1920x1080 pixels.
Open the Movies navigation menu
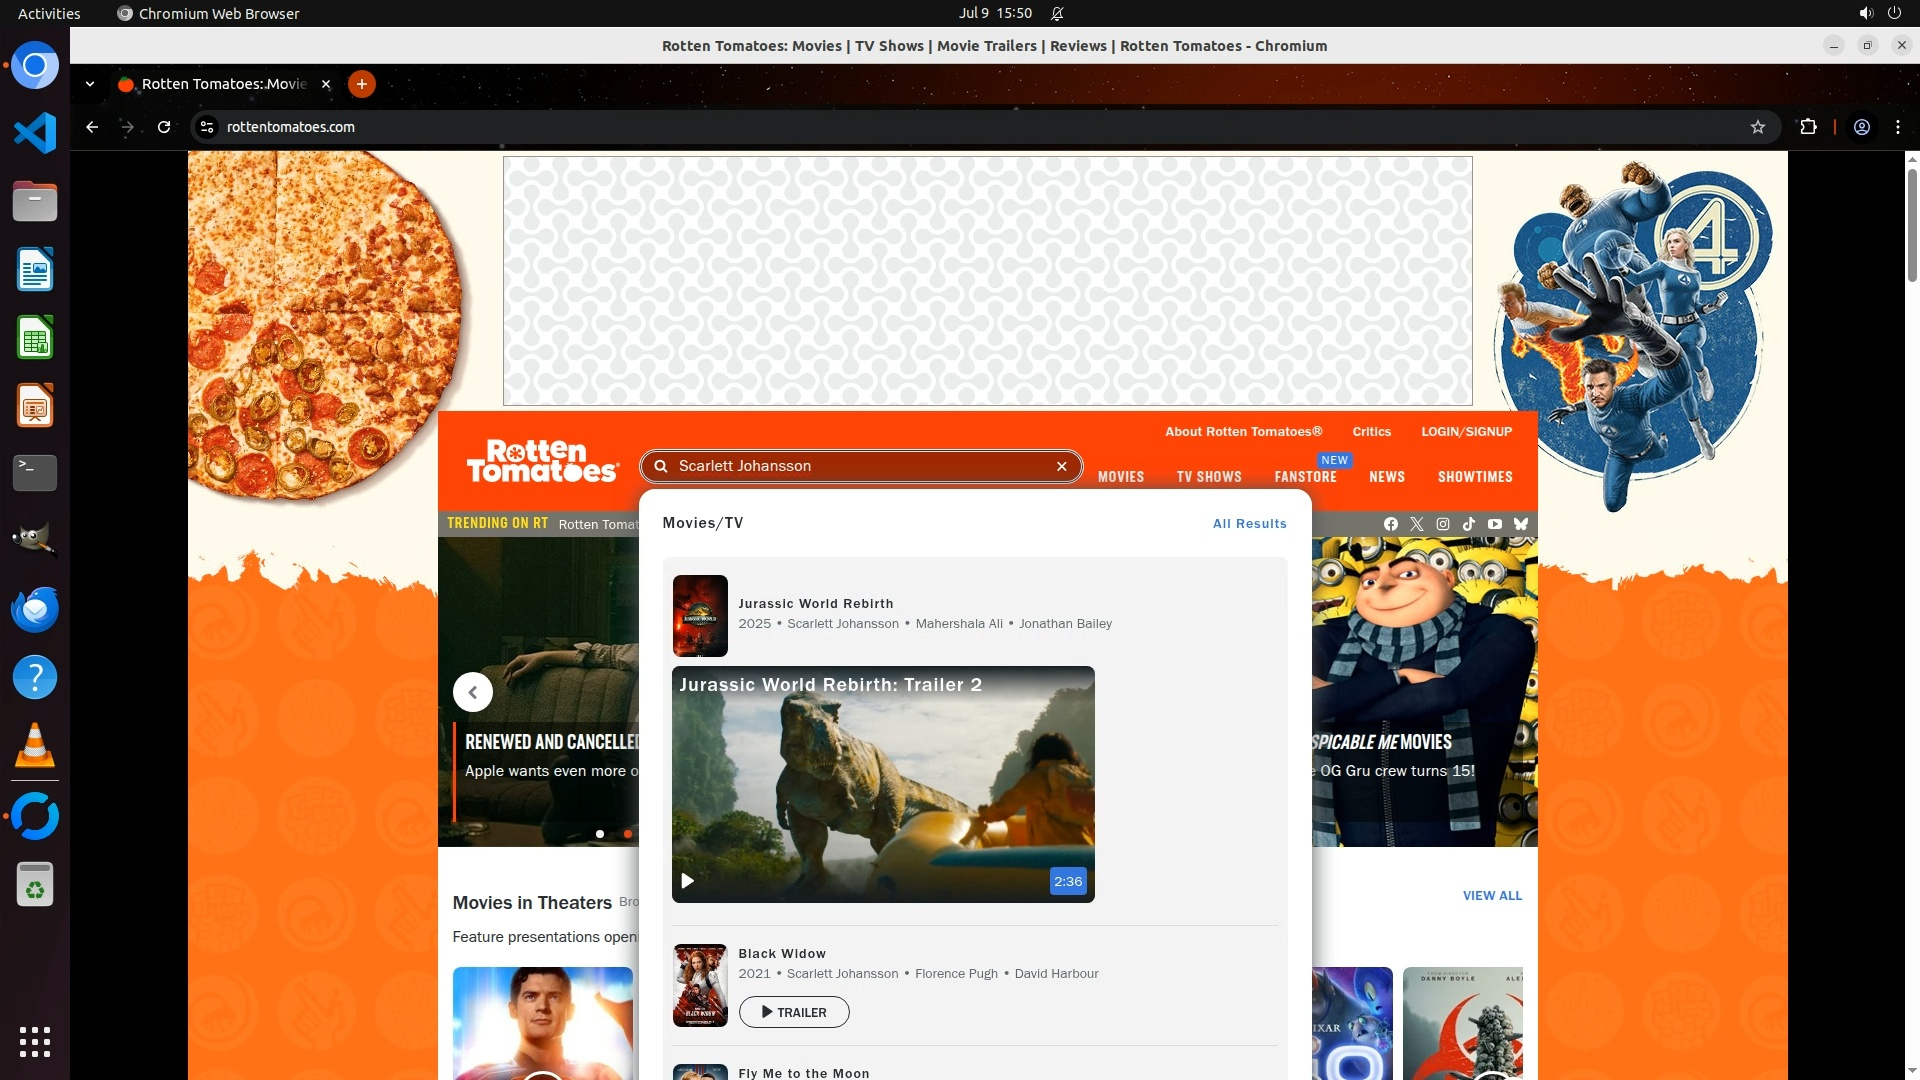point(1120,477)
